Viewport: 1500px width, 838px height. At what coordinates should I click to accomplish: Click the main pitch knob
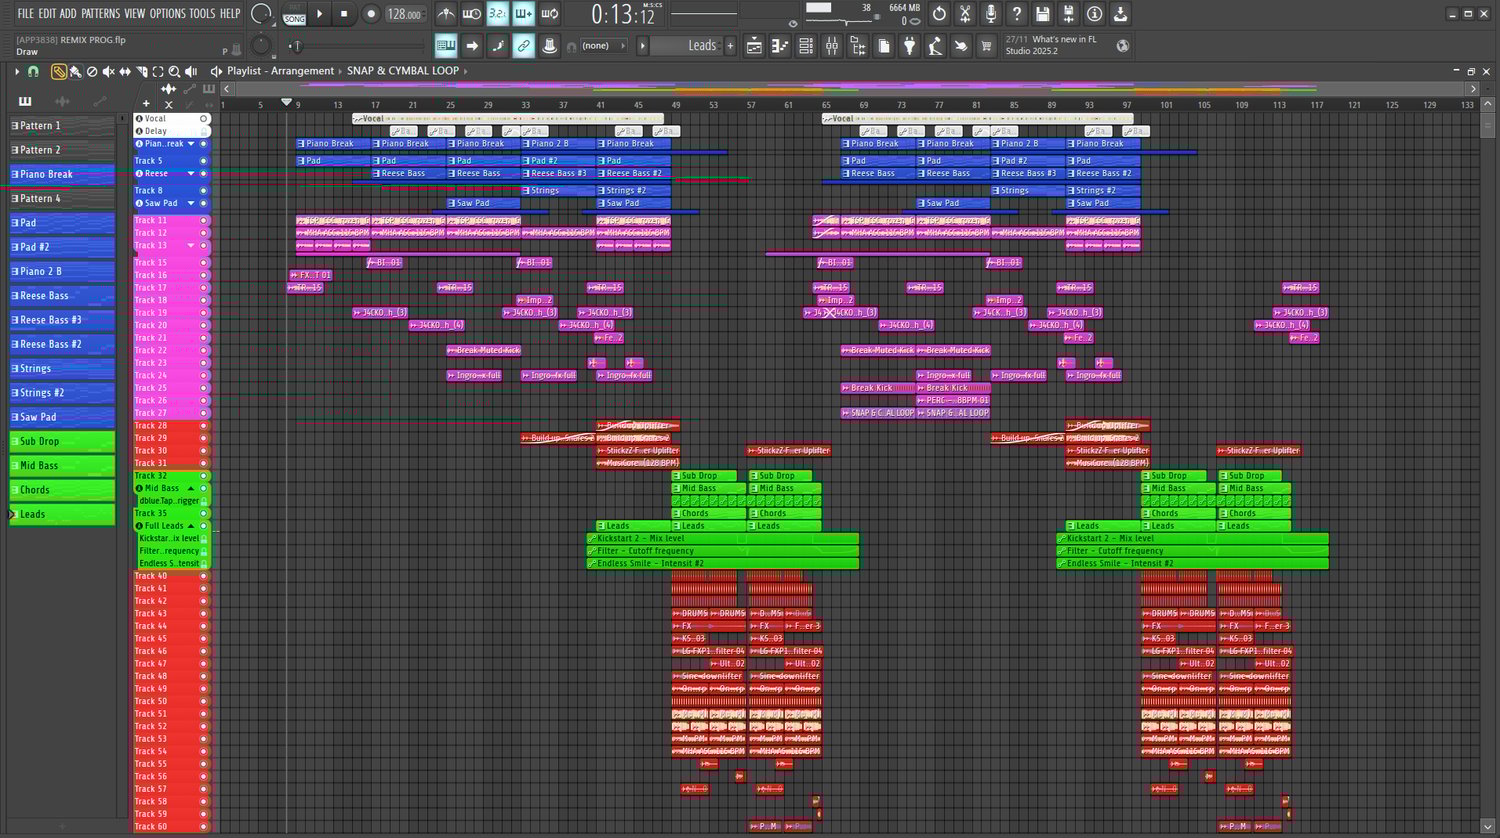(262, 46)
